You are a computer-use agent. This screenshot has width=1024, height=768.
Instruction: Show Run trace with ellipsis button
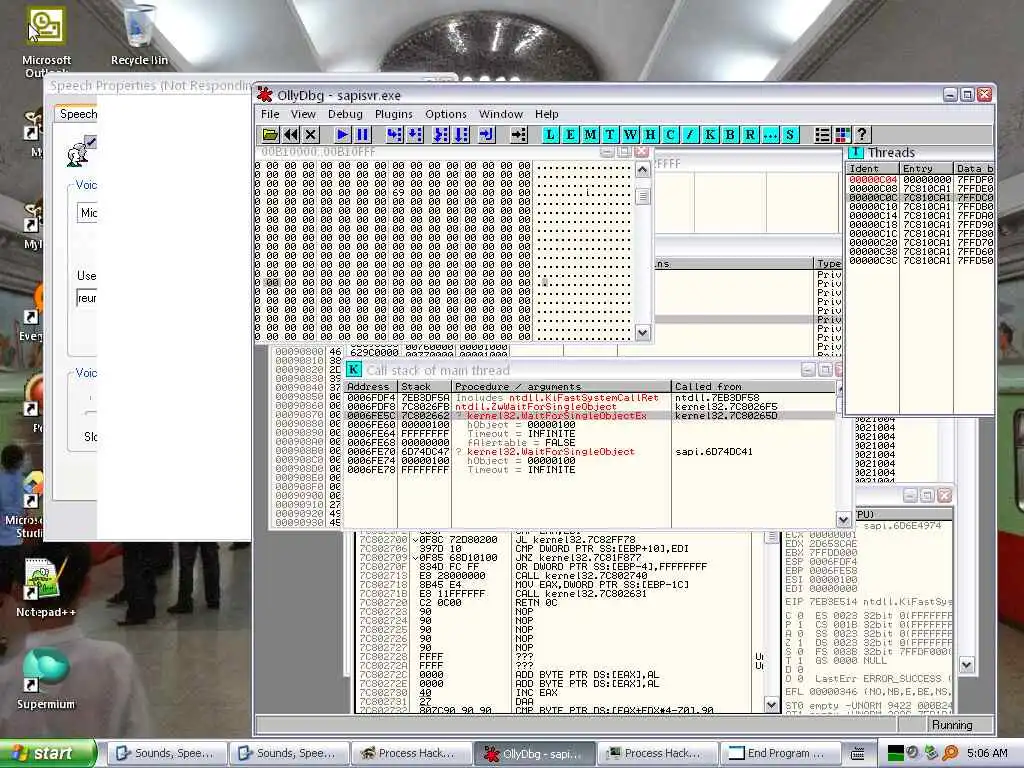(x=770, y=135)
